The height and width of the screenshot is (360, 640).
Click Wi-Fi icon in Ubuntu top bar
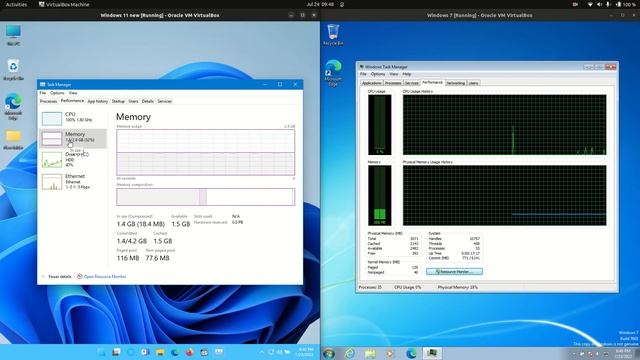pos(590,4)
